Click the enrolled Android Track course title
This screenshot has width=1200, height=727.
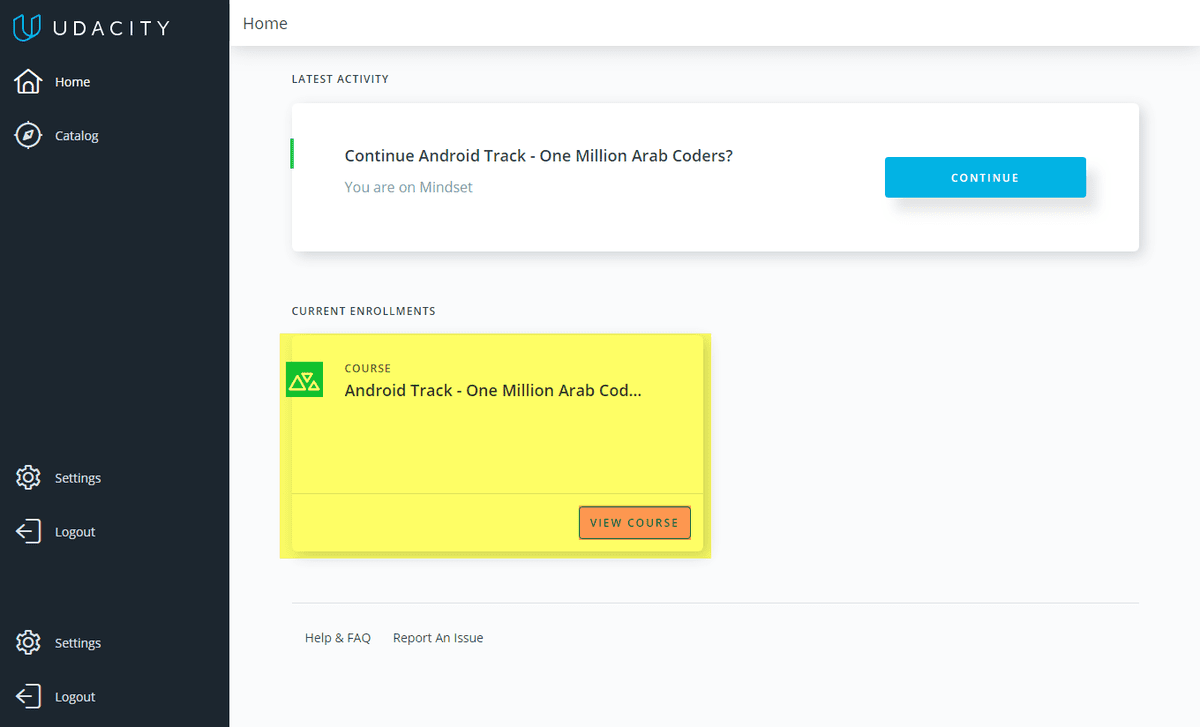pos(492,390)
